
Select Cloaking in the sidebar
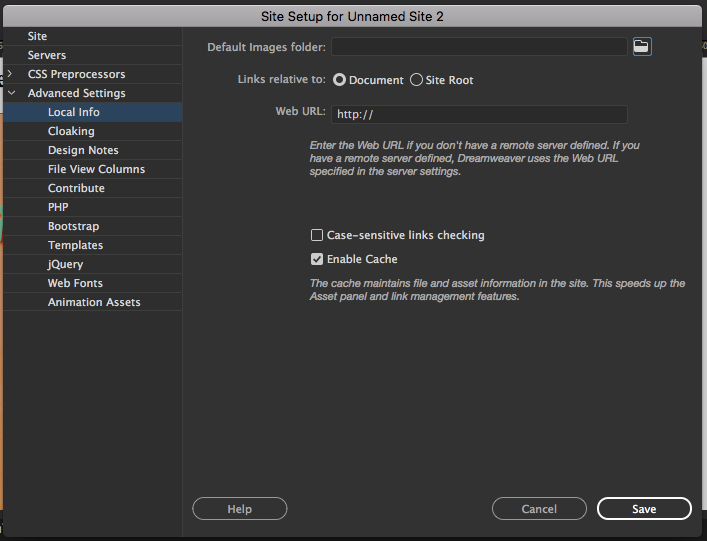(x=71, y=131)
